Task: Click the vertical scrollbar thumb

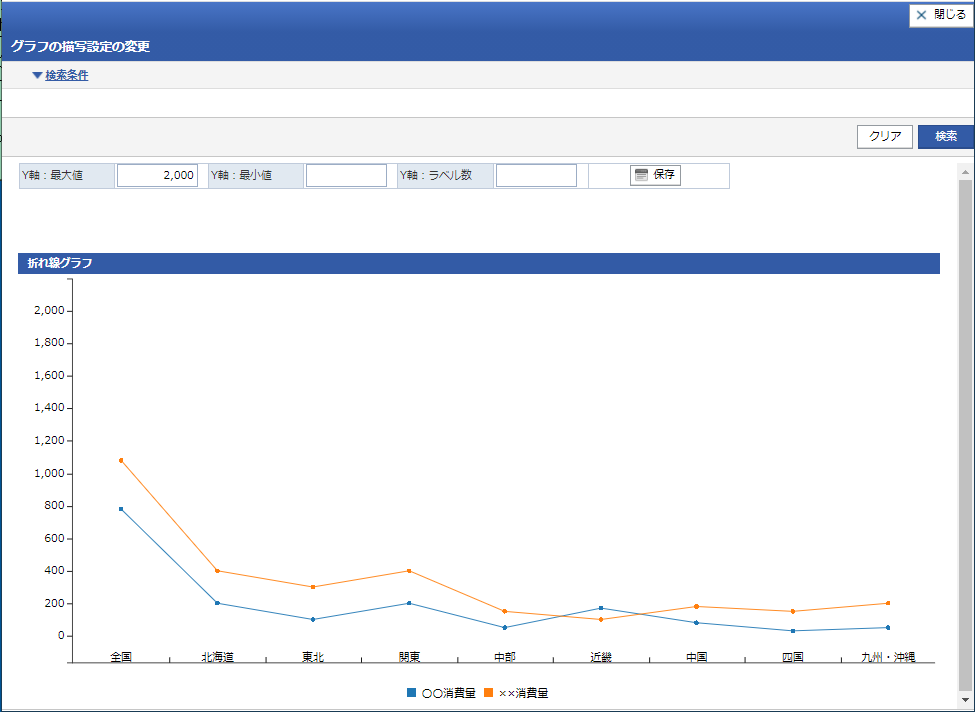Action: coord(965,435)
